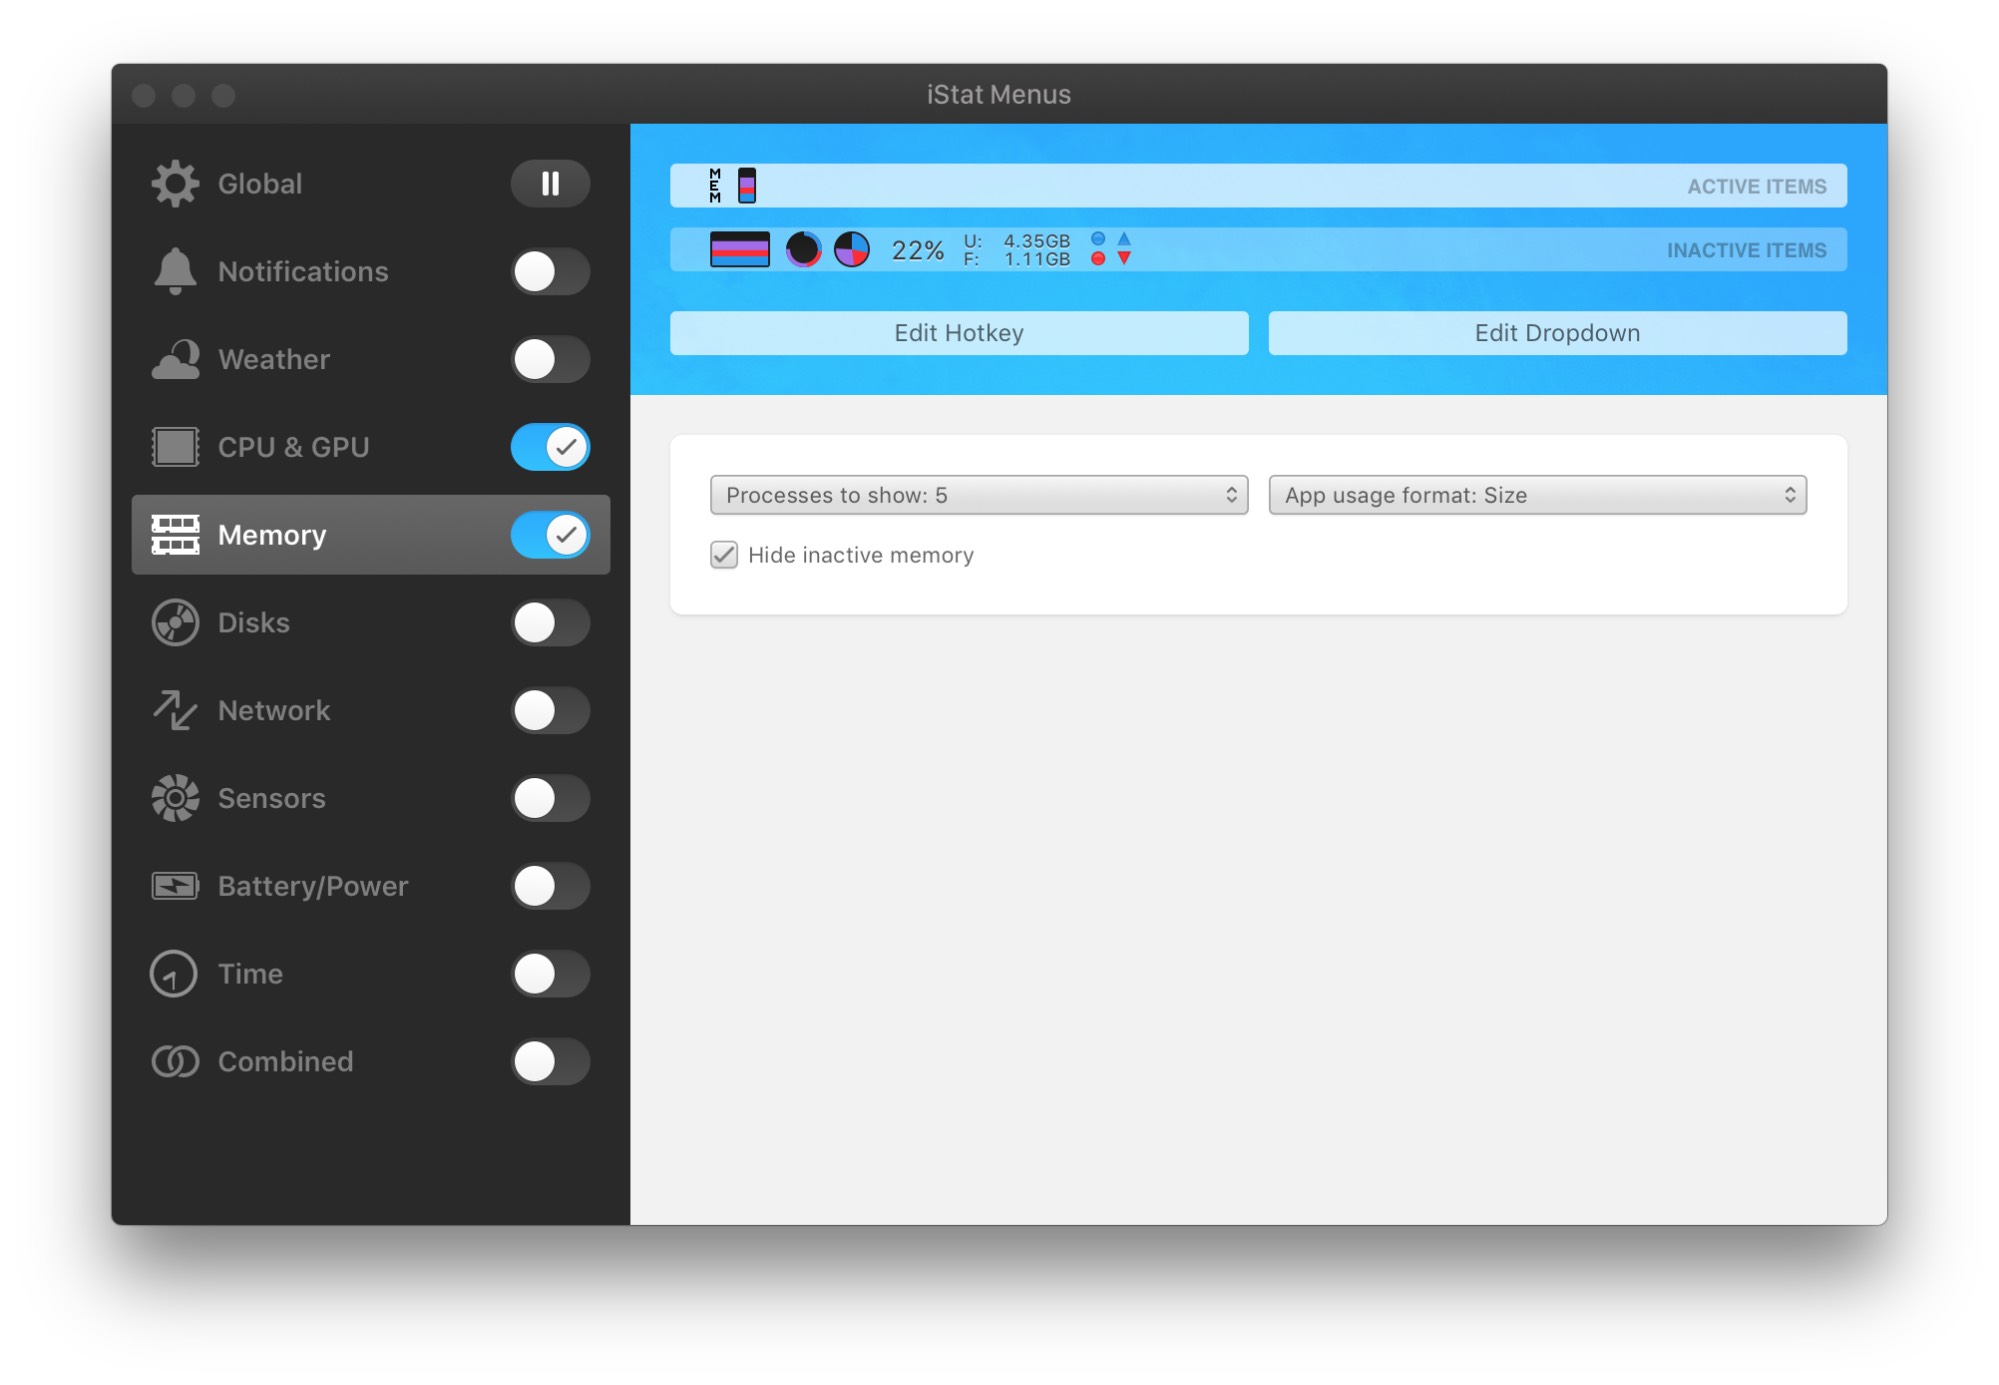The width and height of the screenshot is (1999, 1385).
Task: Select the page in/out arrows item
Action: (1124, 249)
